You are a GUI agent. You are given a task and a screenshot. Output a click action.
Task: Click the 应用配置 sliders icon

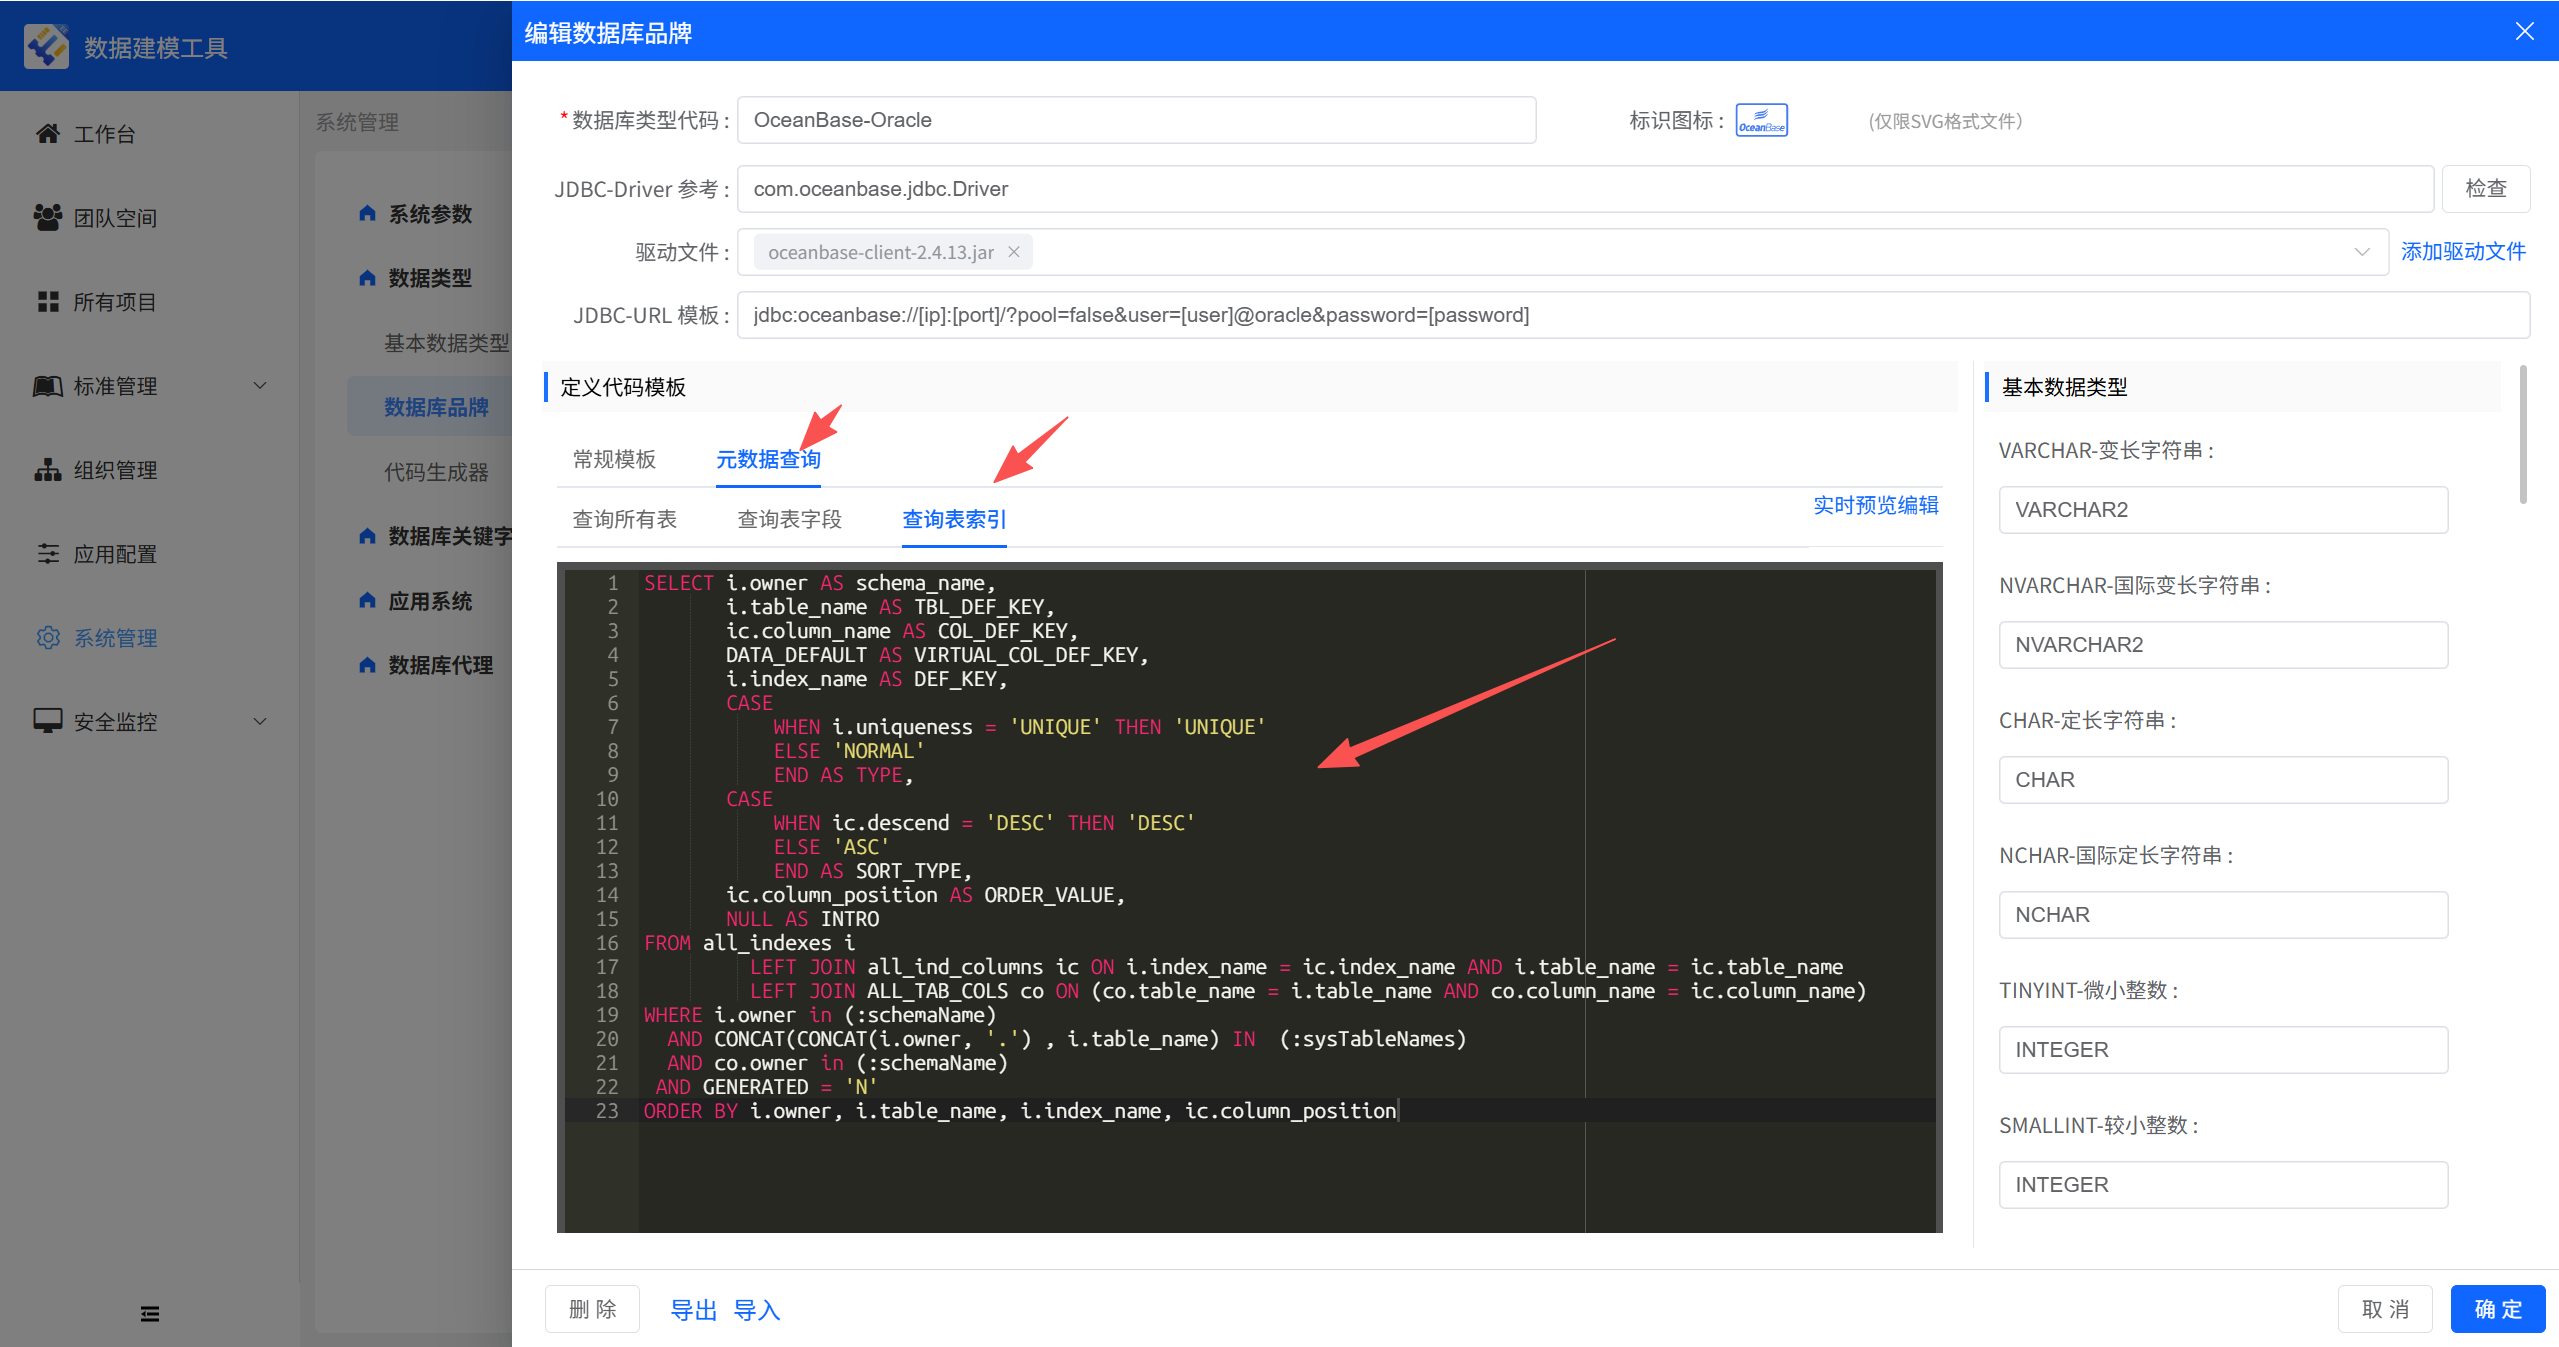pyautogui.click(x=47, y=553)
